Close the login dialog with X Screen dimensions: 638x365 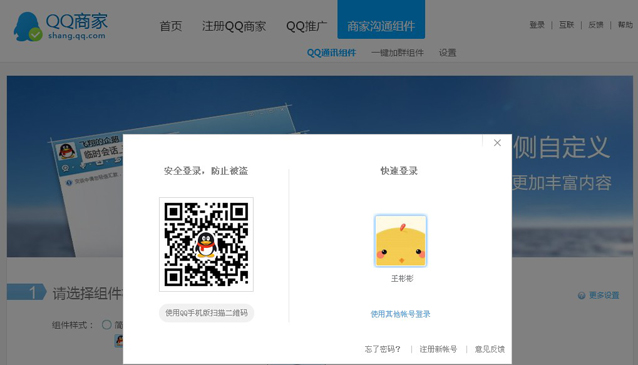point(497,143)
